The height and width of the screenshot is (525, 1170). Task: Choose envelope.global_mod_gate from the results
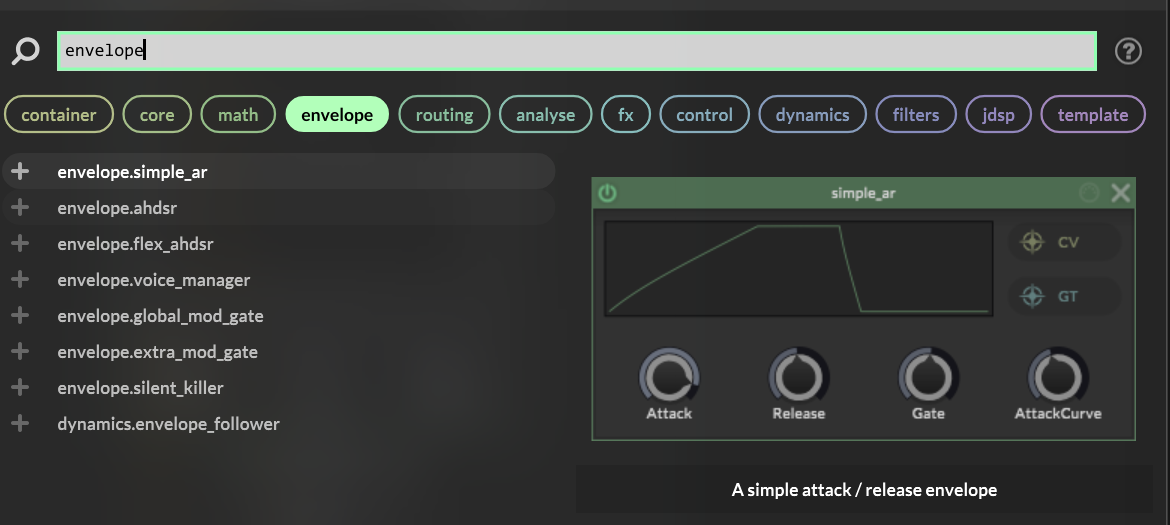(x=160, y=316)
